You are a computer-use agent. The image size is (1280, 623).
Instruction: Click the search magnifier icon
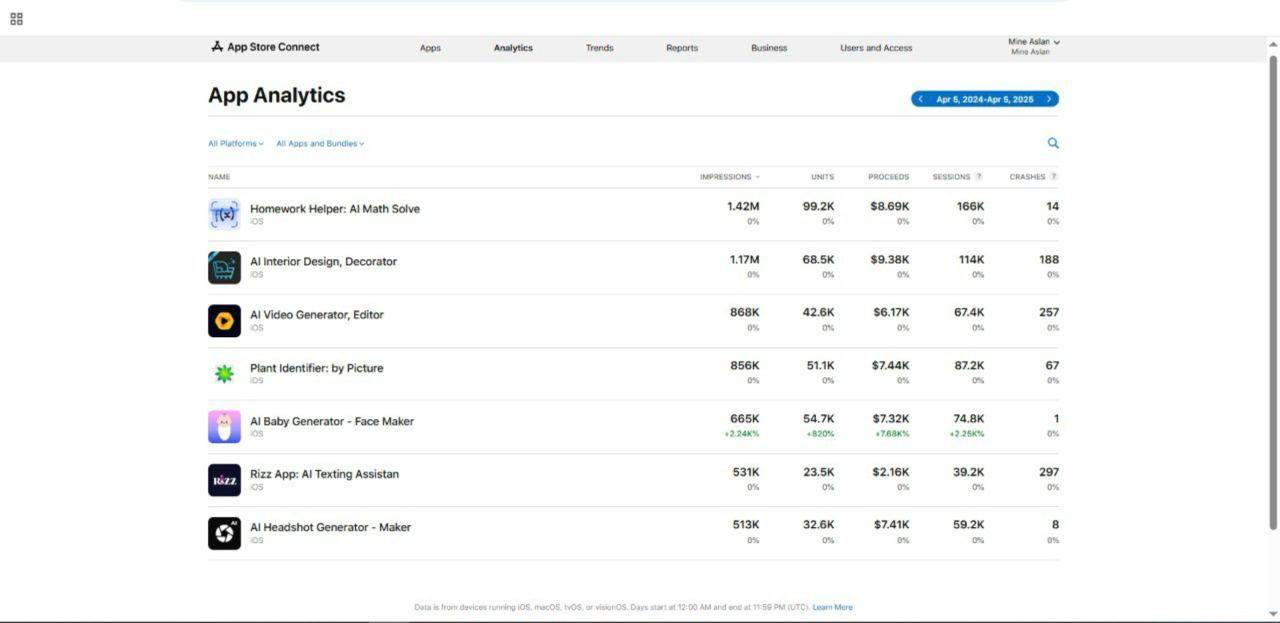tap(1052, 143)
